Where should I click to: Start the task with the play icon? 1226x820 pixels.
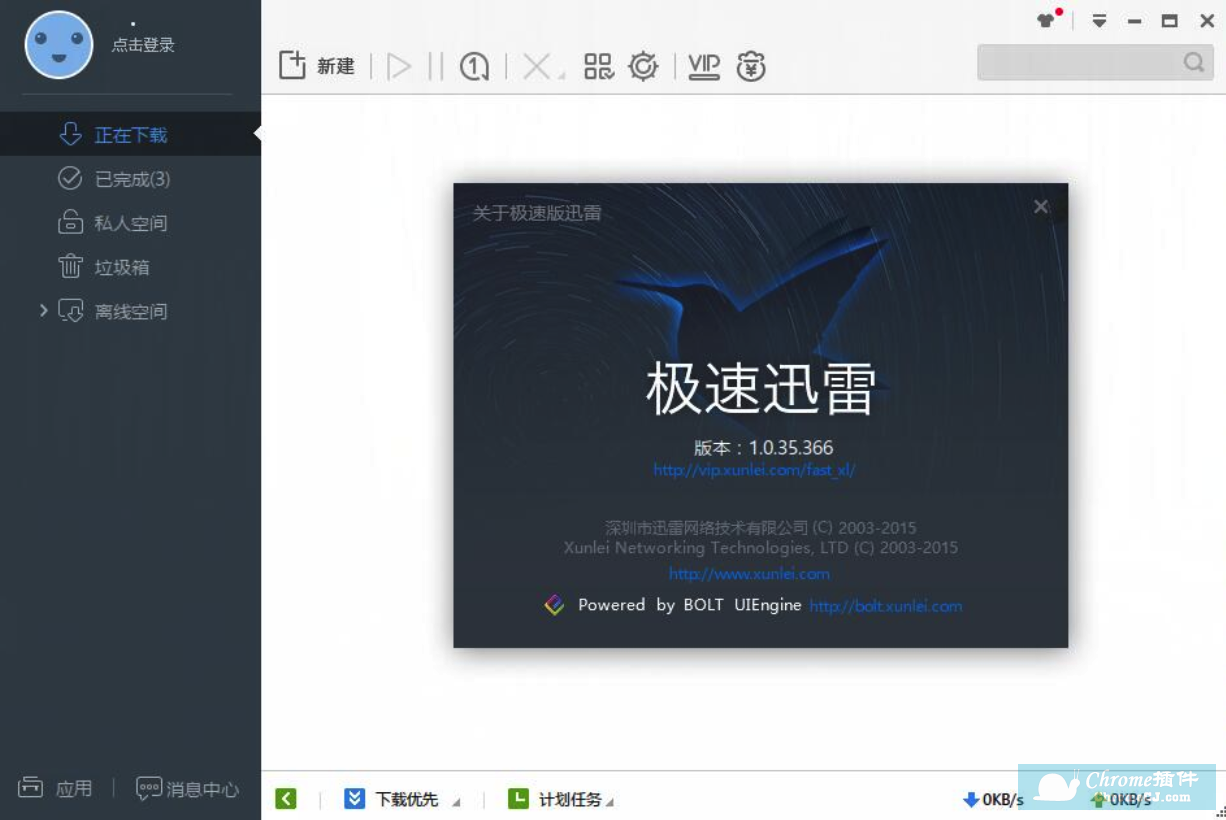click(x=399, y=67)
